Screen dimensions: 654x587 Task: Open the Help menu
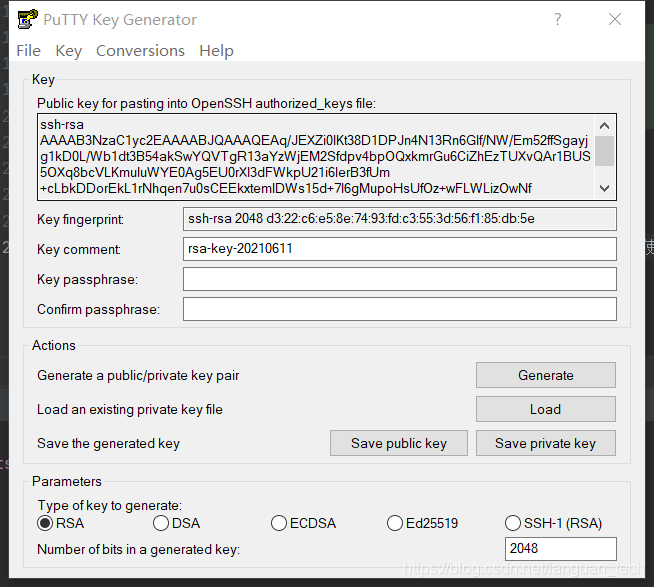[x=216, y=51]
